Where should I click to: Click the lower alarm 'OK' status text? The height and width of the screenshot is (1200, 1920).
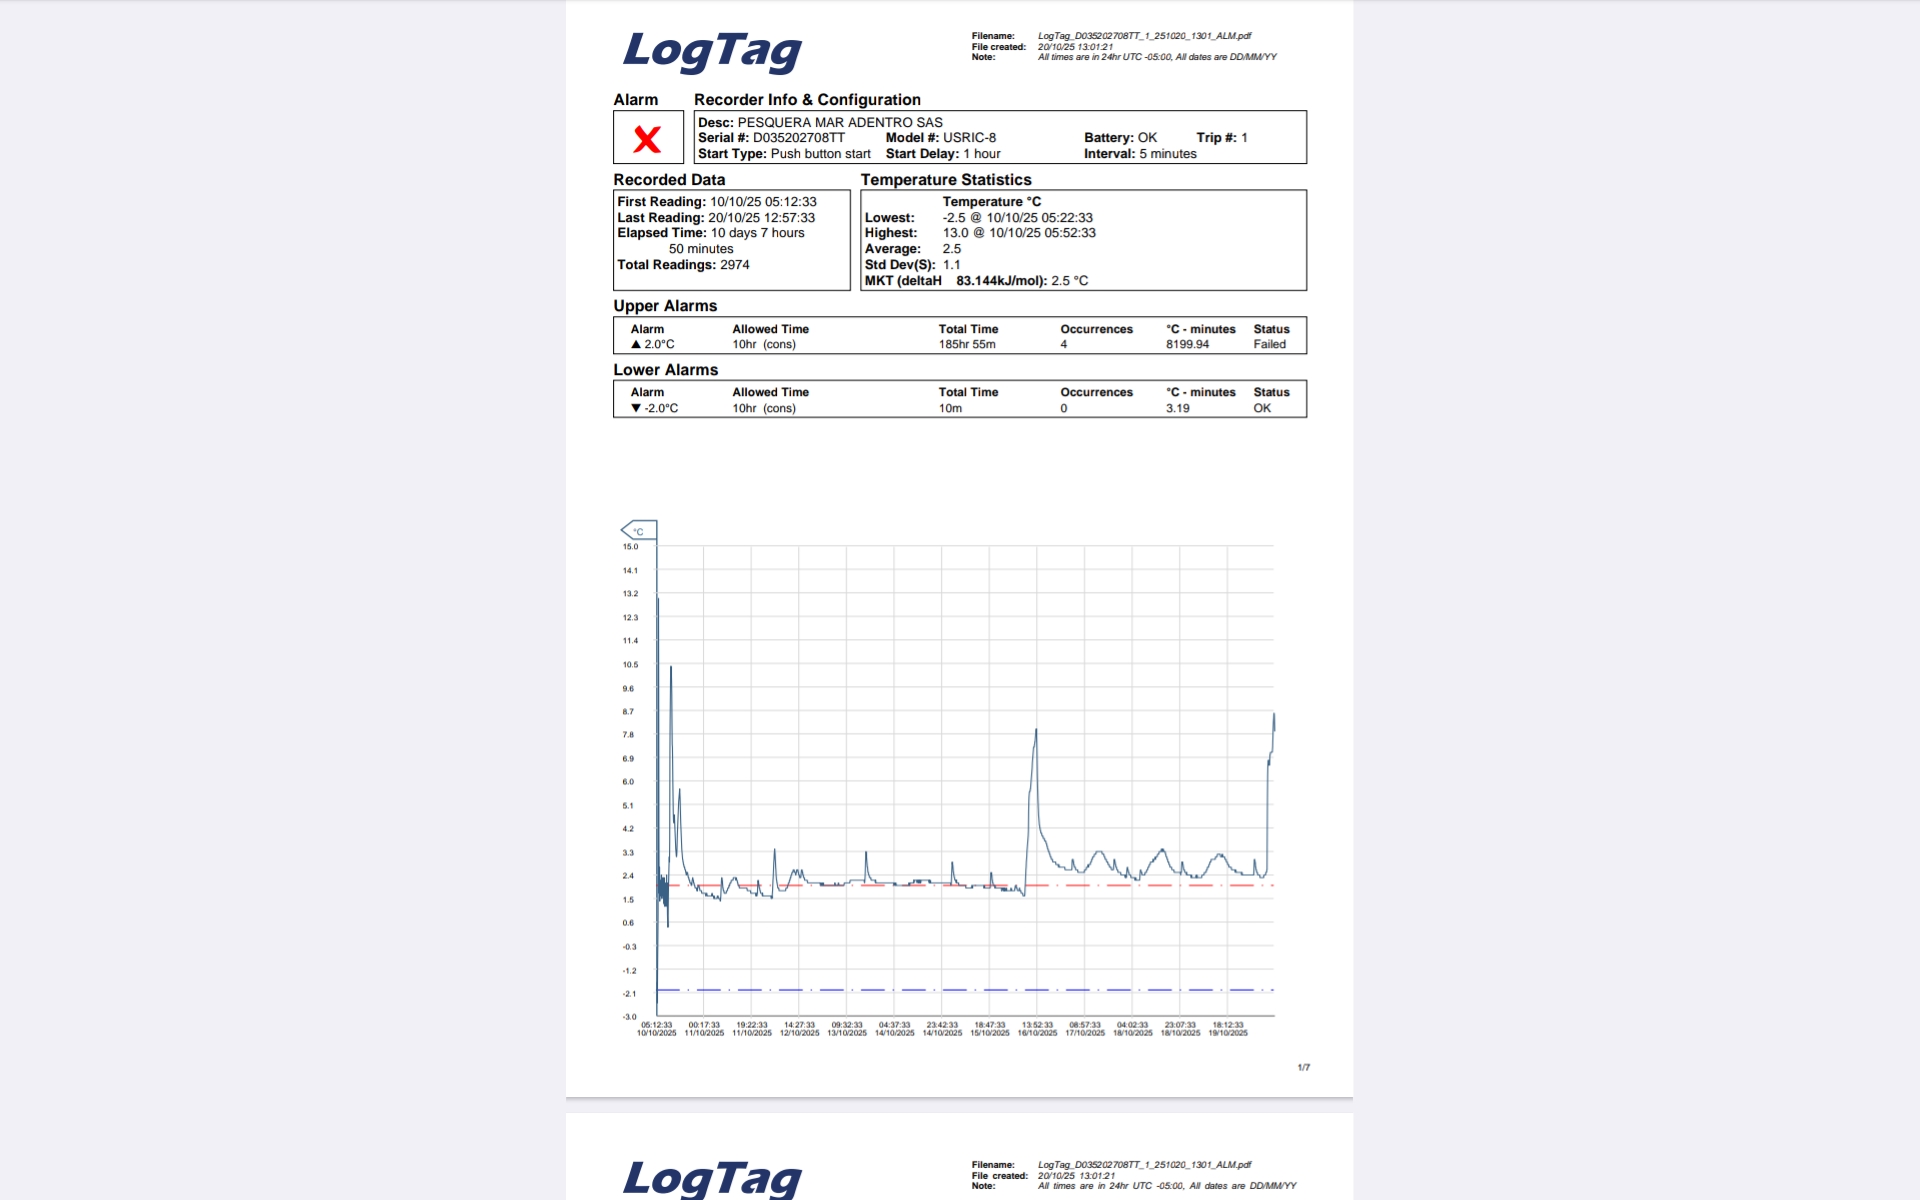1262,408
